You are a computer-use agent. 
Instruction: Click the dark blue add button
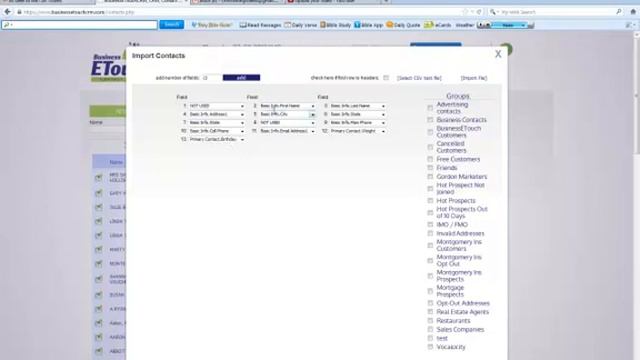point(241,78)
